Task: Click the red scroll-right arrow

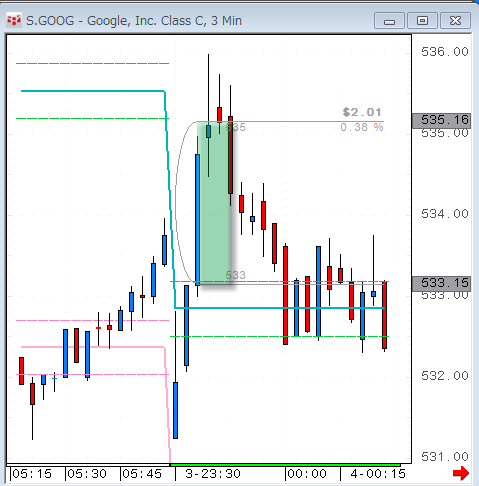Action: 461,473
